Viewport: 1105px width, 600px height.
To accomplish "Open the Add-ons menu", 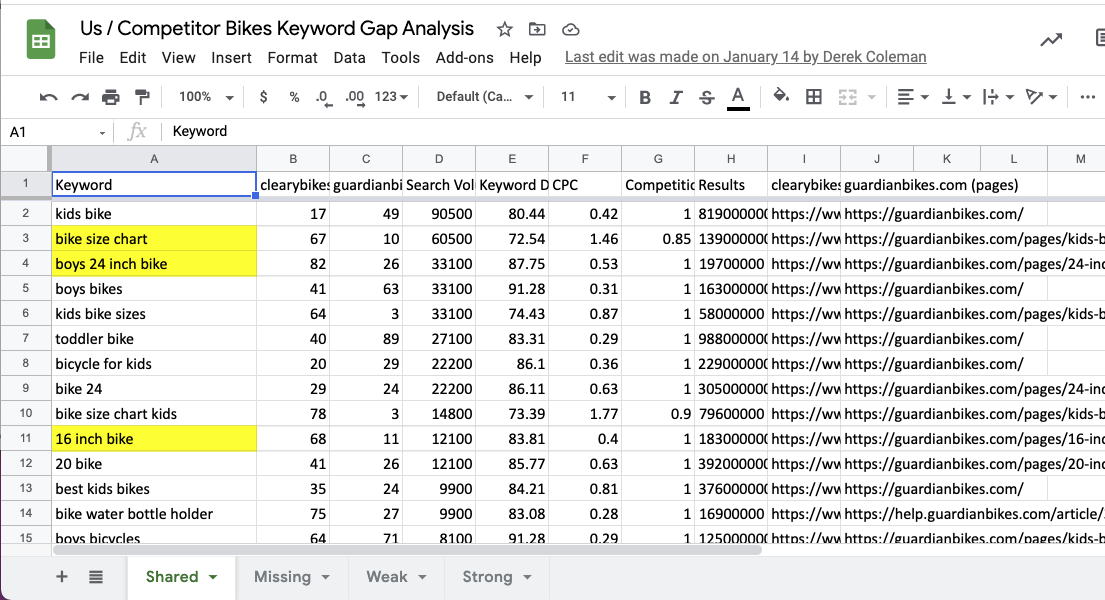I will (x=464, y=57).
